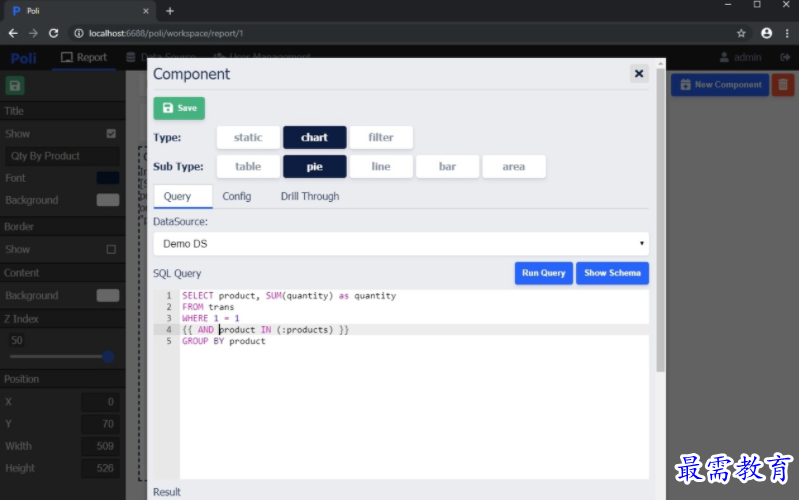Choose line sub type
Screen dimensions: 799x500
(381, 167)
